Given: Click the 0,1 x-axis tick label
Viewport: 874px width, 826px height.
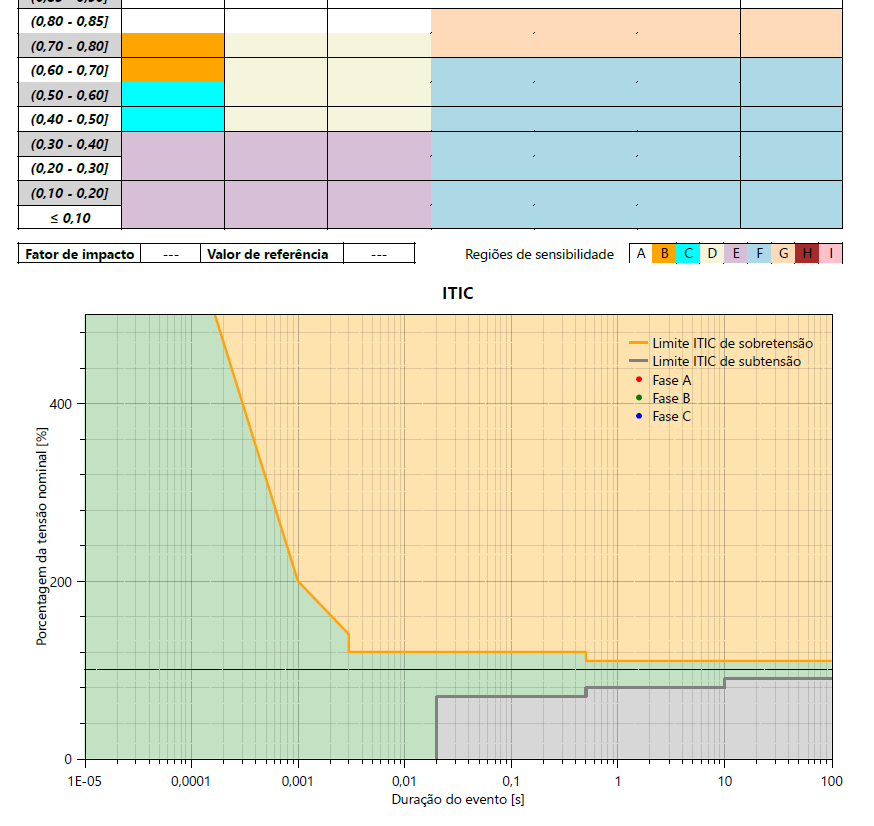Looking at the screenshot, I should (511, 781).
